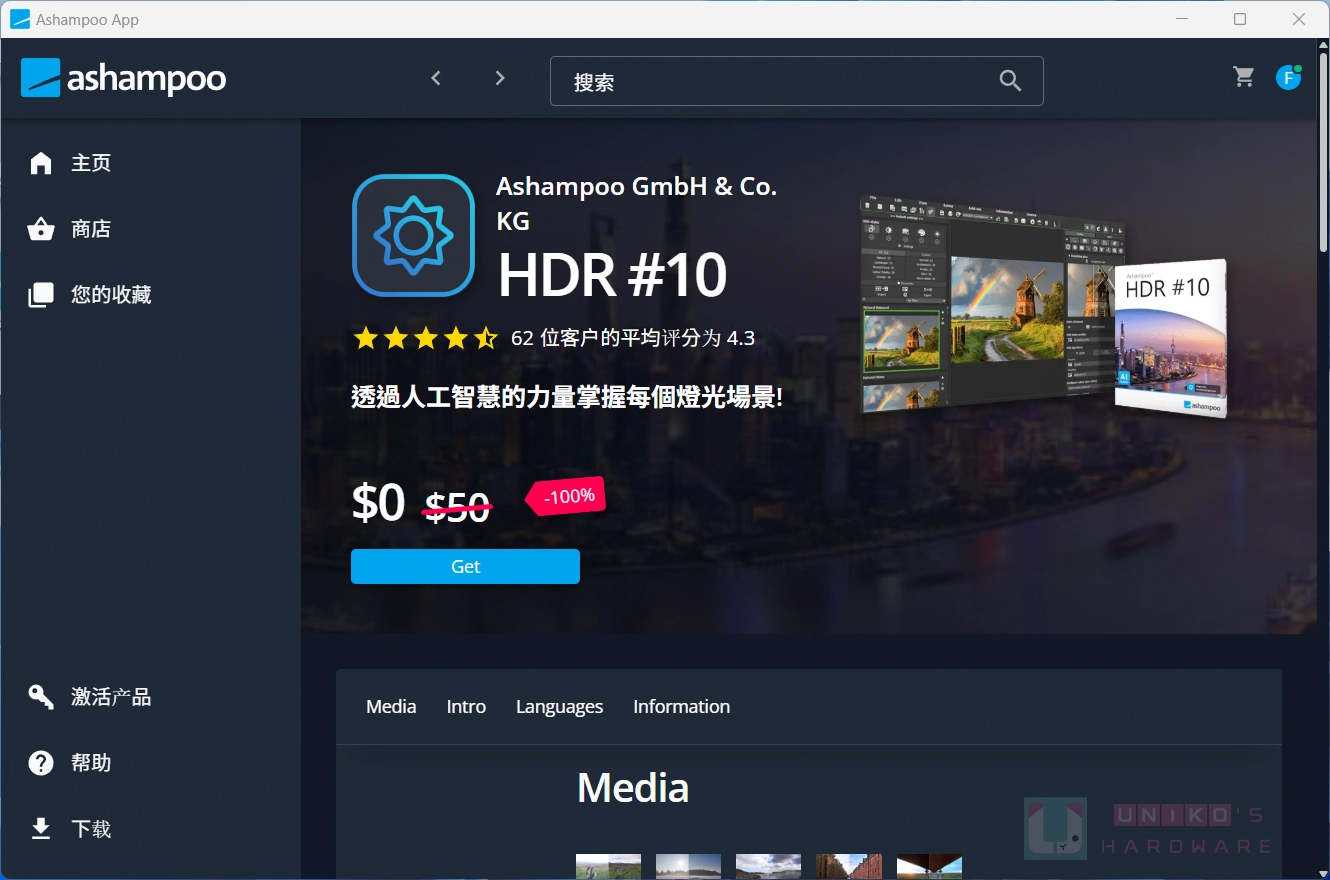
Task: Click the HDR #10 gear app icon
Action: [413, 236]
